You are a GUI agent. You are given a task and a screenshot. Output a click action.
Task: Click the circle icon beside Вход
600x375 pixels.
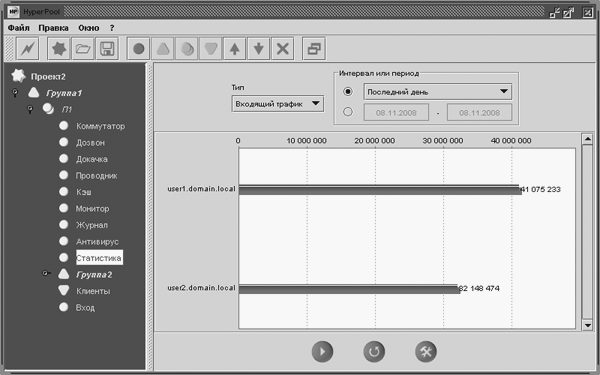pos(64,307)
